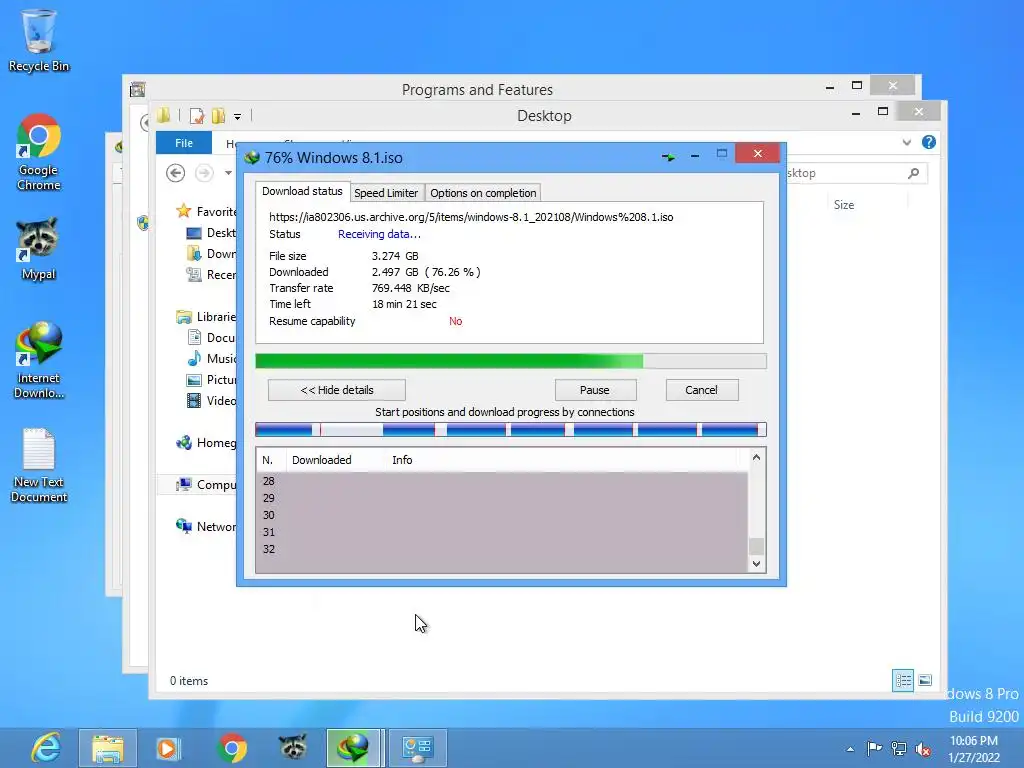Open the Action Center flag icon
This screenshot has width=1024, height=768.
click(874, 748)
